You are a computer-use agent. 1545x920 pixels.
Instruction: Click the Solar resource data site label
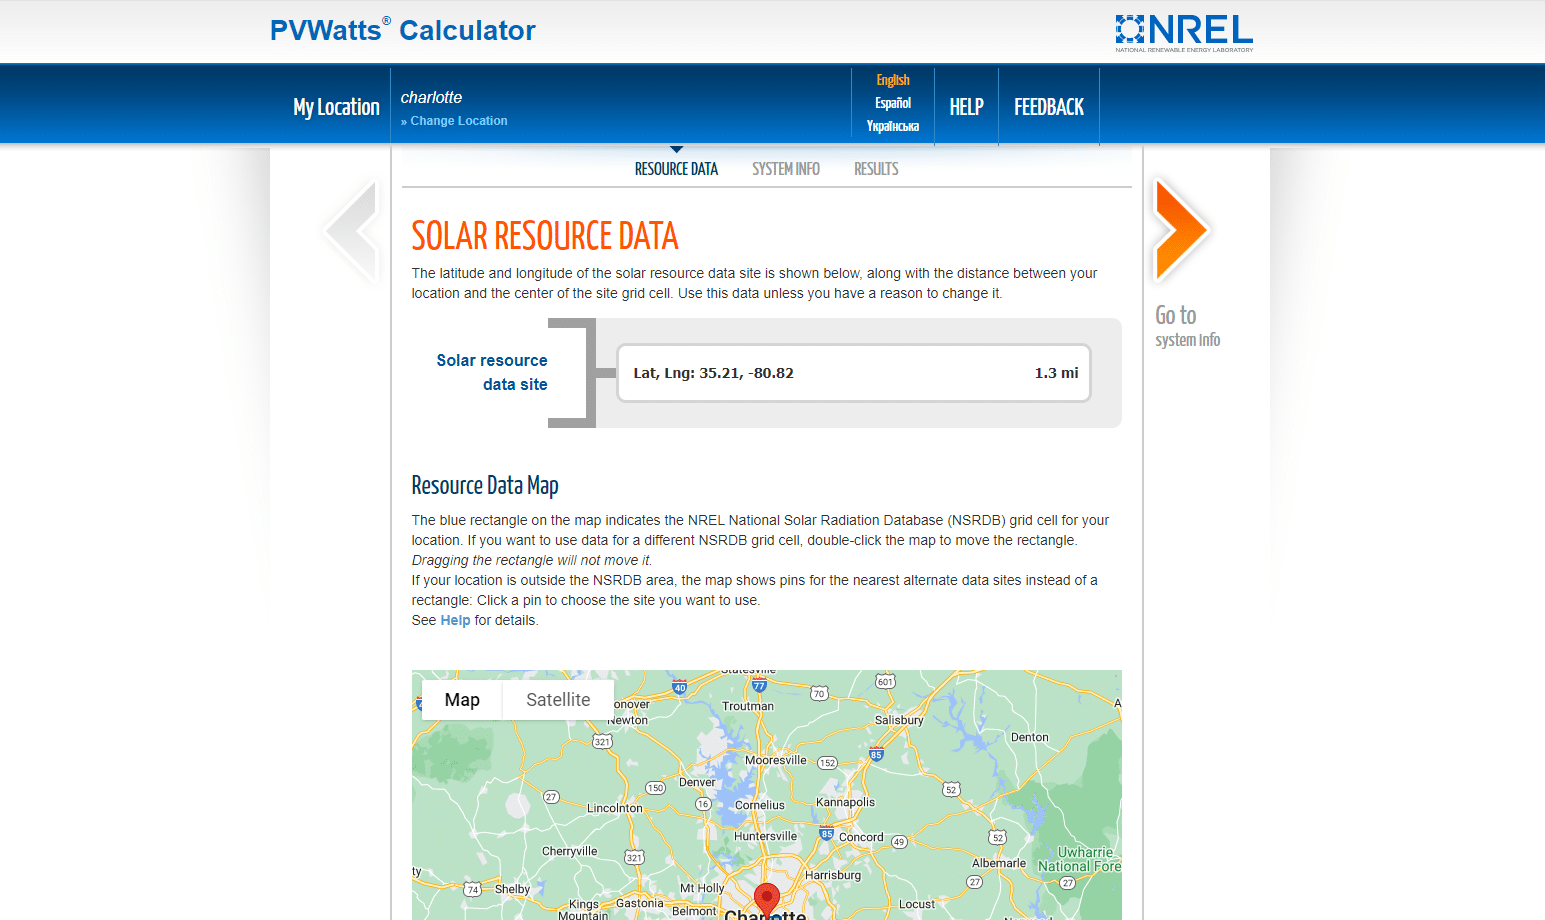point(492,372)
